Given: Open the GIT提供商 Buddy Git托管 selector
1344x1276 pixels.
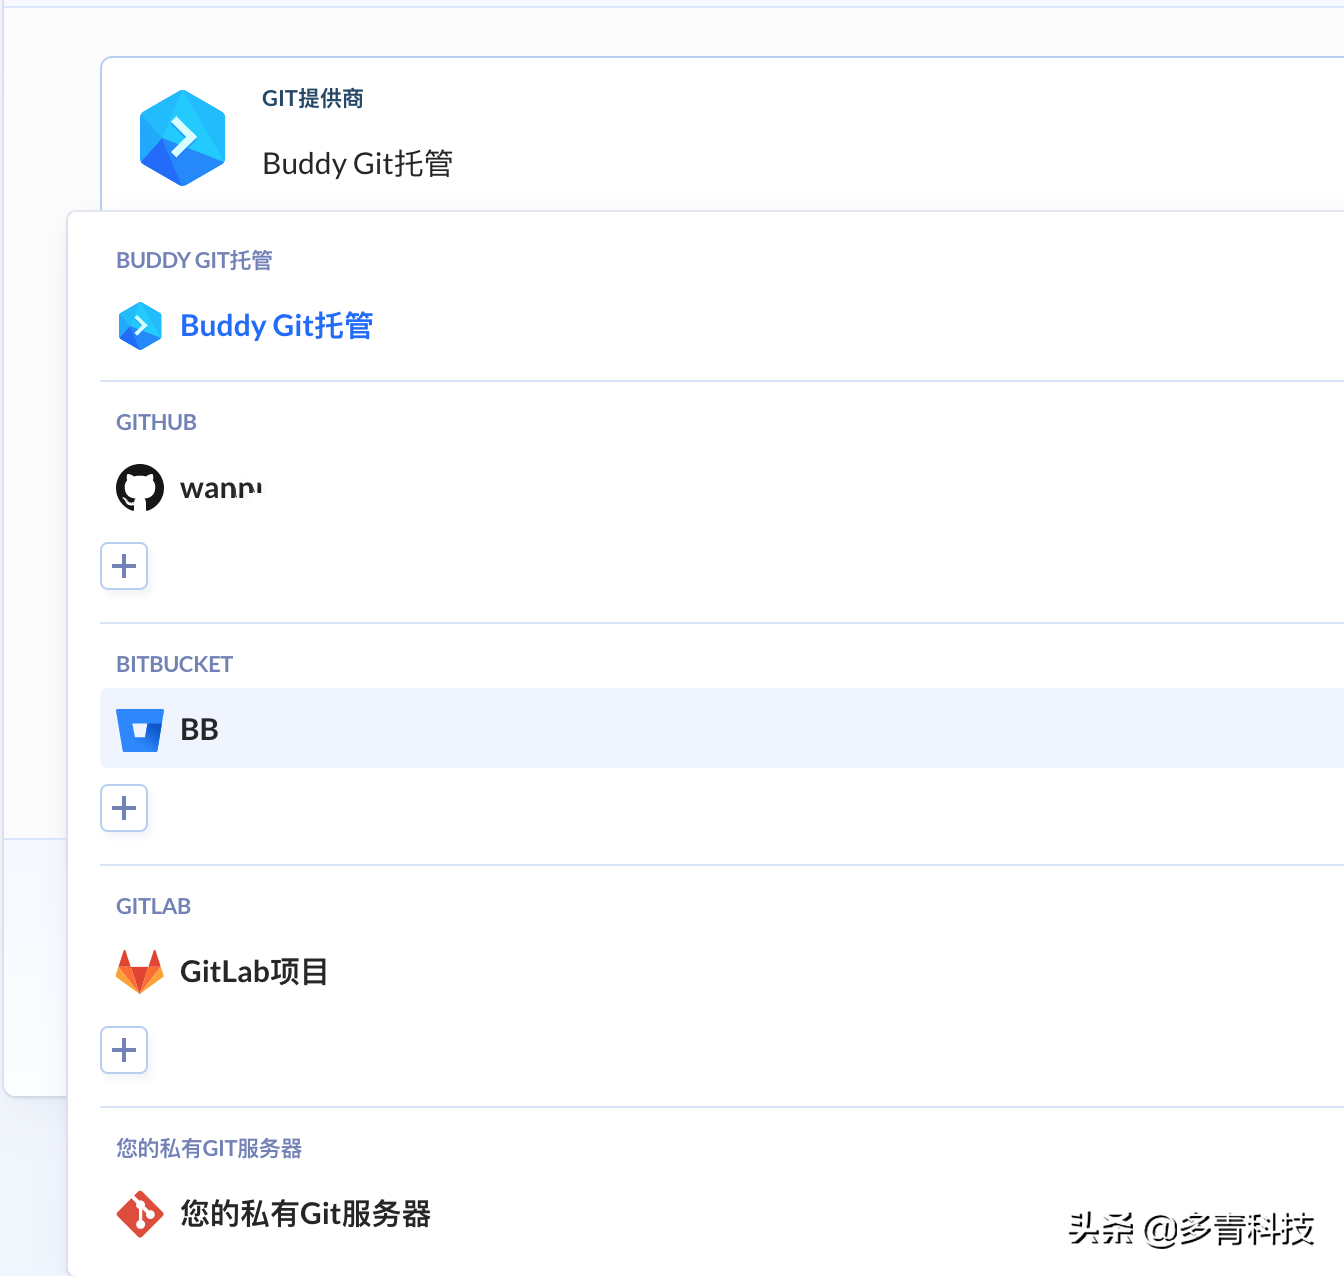Looking at the screenshot, I should [722, 134].
